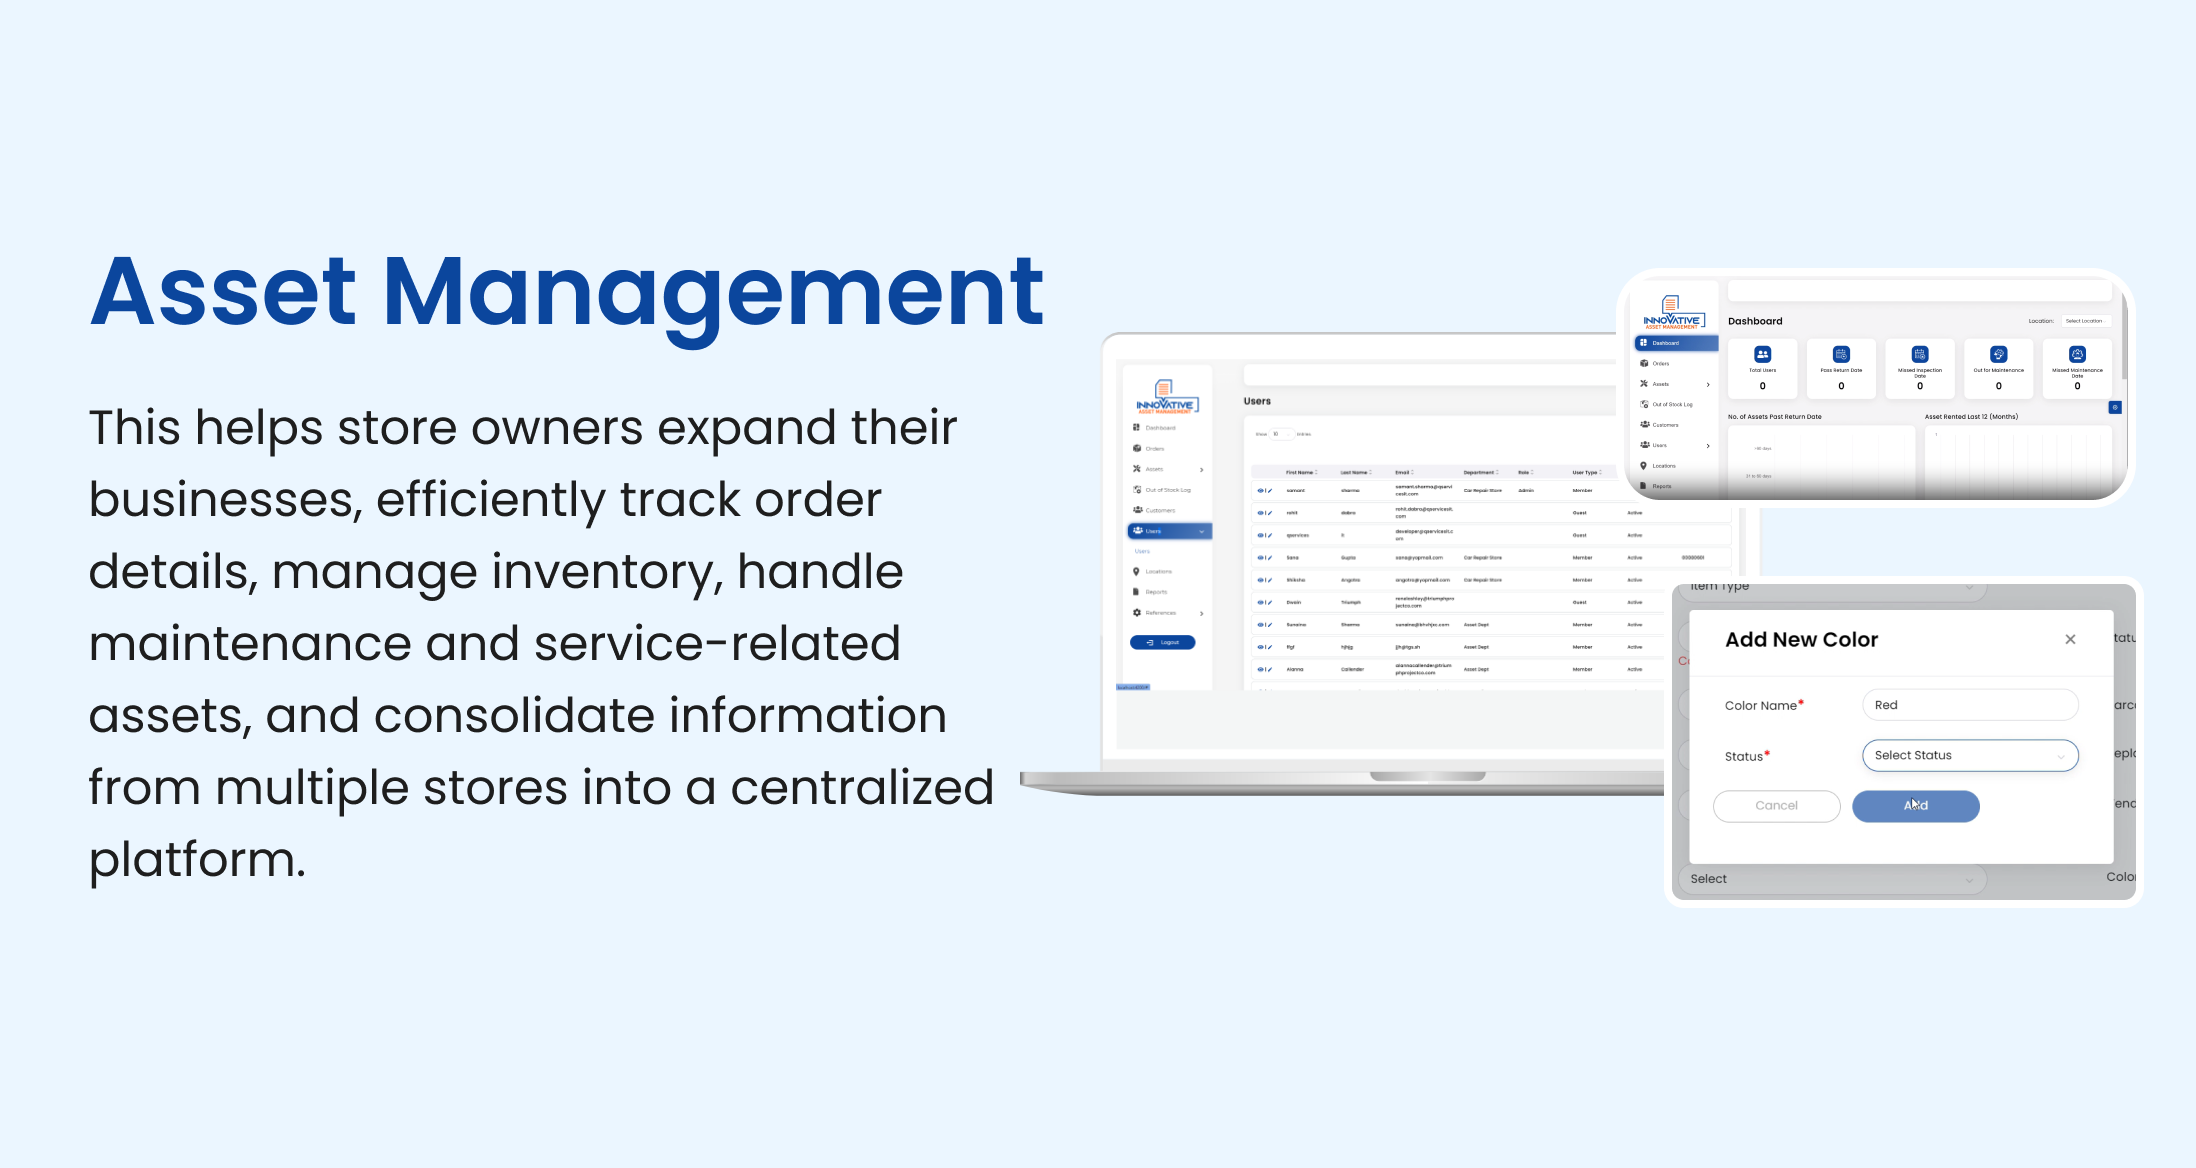
Task: Close the Add New Color dialog
Action: click(2070, 639)
